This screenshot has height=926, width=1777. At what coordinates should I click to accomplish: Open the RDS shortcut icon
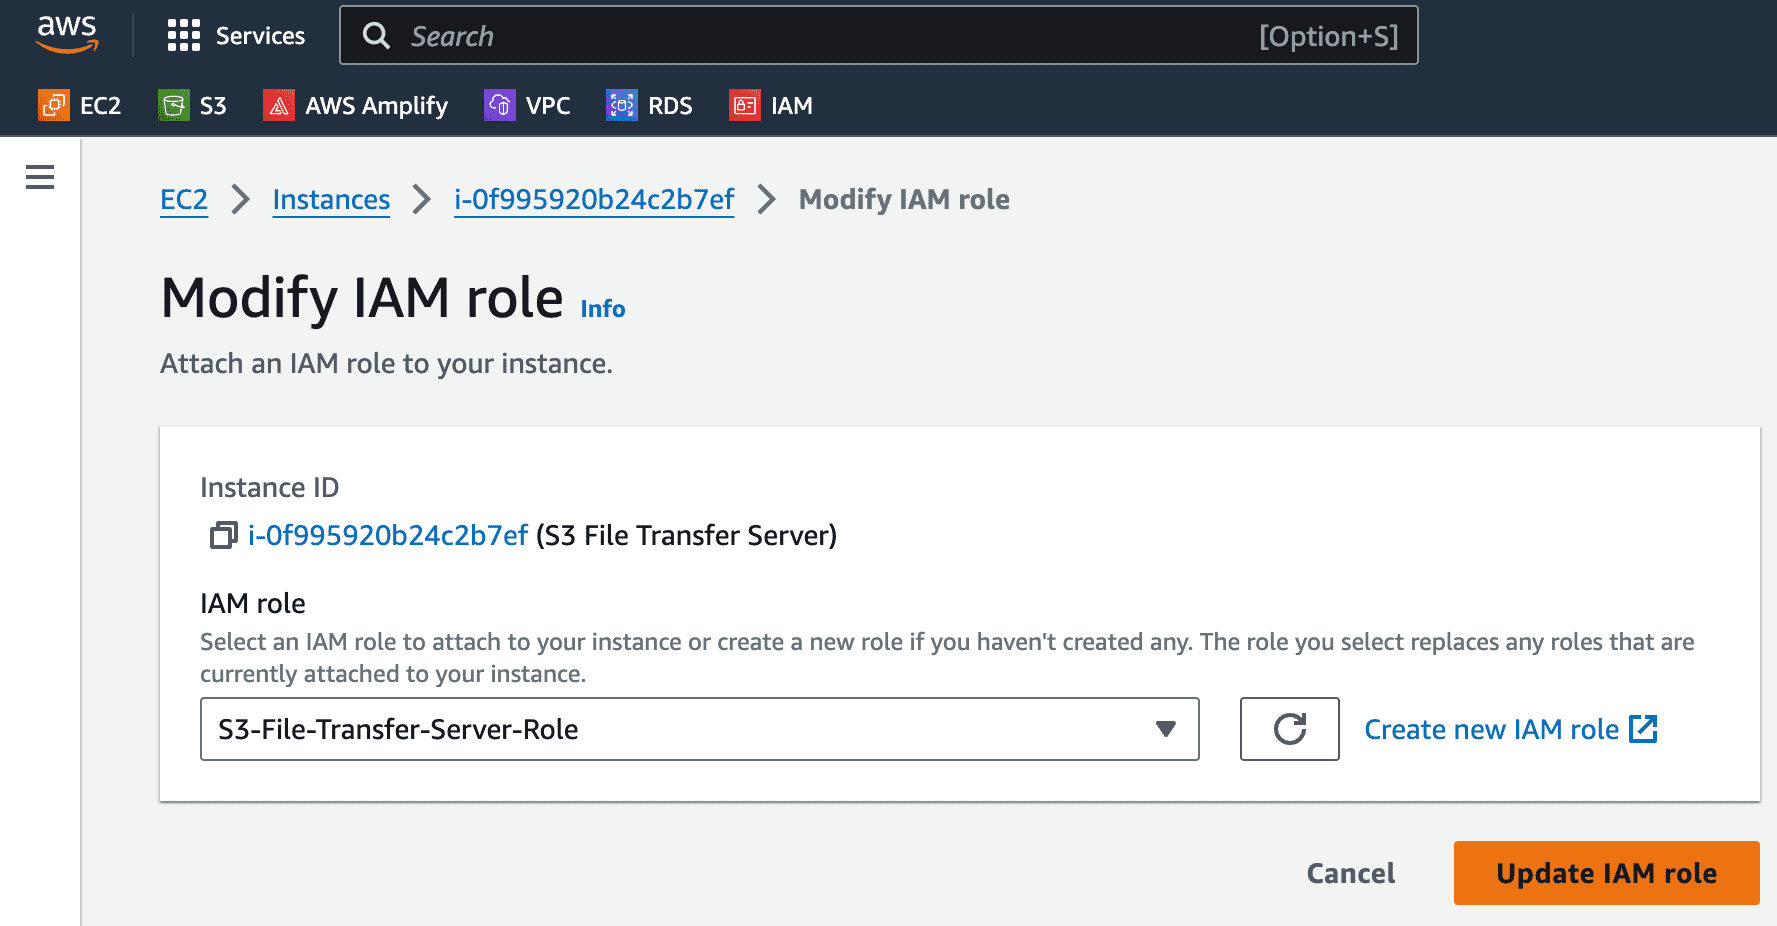click(x=622, y=105)
